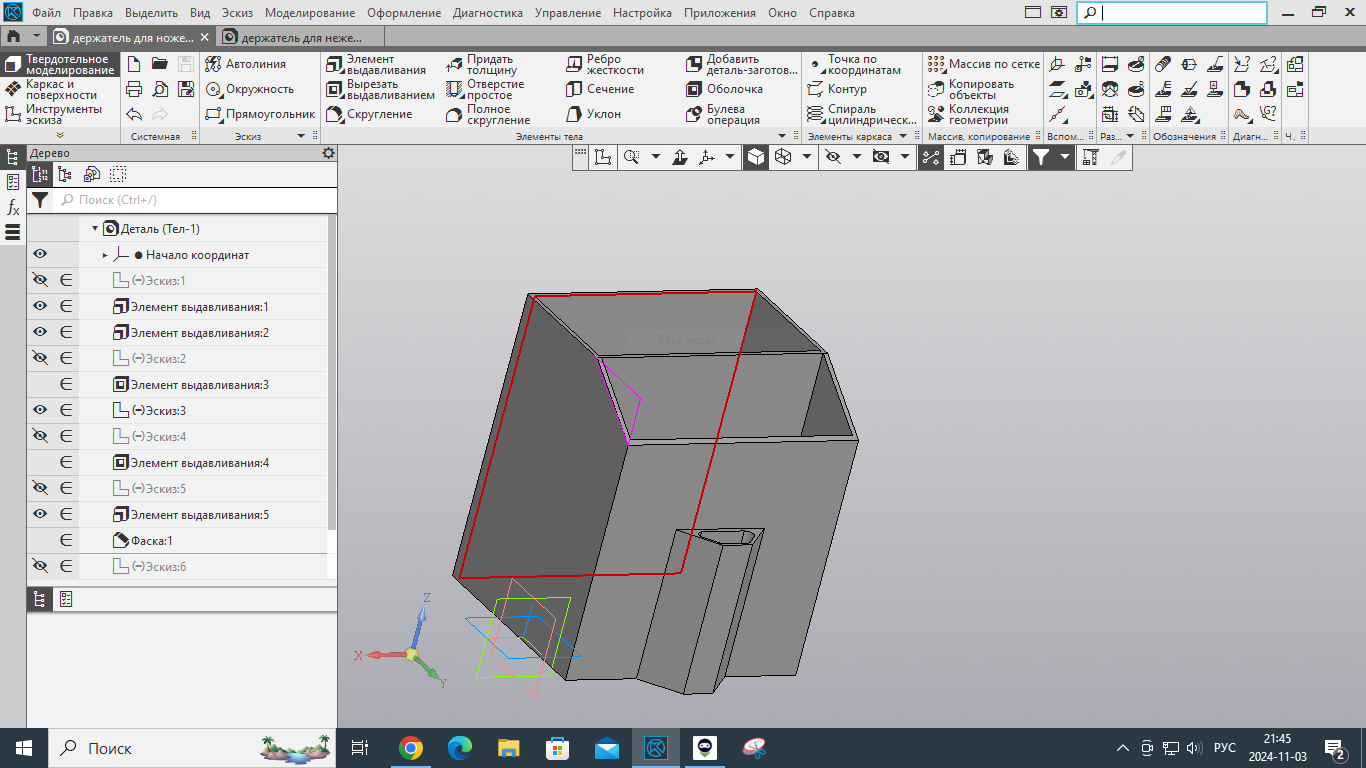Viewport: 1366px width, 768px height.
Task: Select Фаска:1 in the model tree
Action: coord(150,541)
